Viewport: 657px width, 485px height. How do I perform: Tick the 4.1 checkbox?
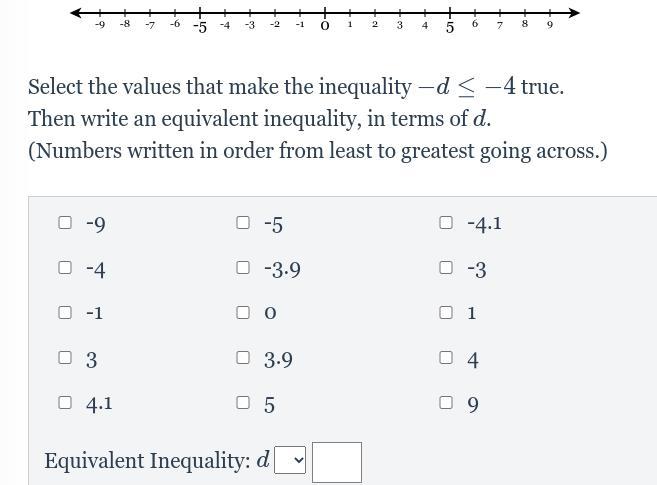(65, 402)
